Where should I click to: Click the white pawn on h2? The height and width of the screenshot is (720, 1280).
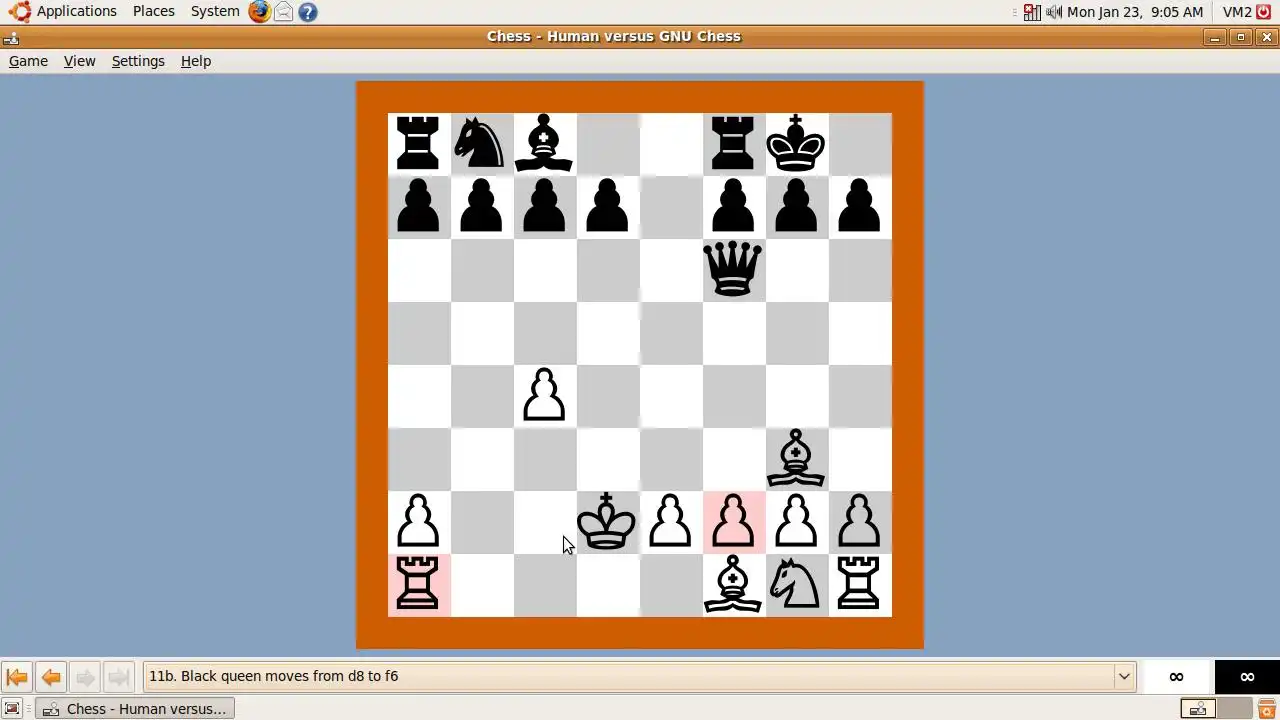click(x=859, y=521)
